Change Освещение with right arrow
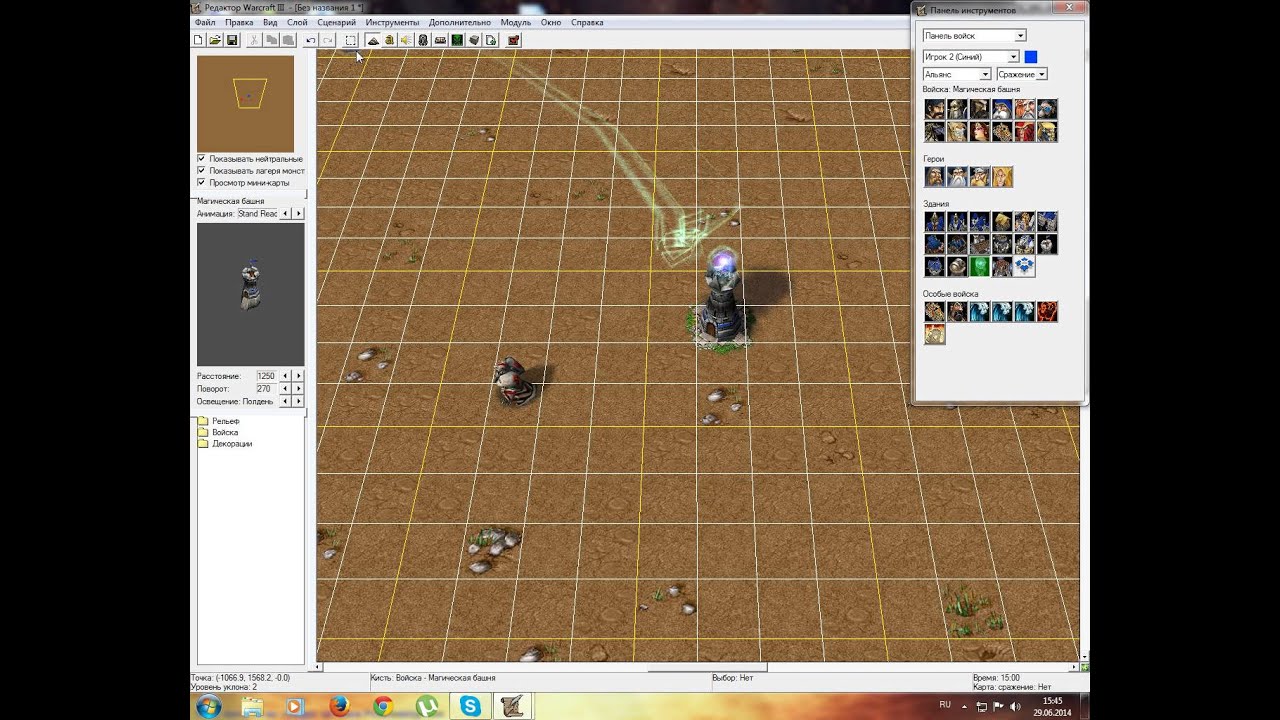Viewport: 1280px width, 720px height. 298,401
